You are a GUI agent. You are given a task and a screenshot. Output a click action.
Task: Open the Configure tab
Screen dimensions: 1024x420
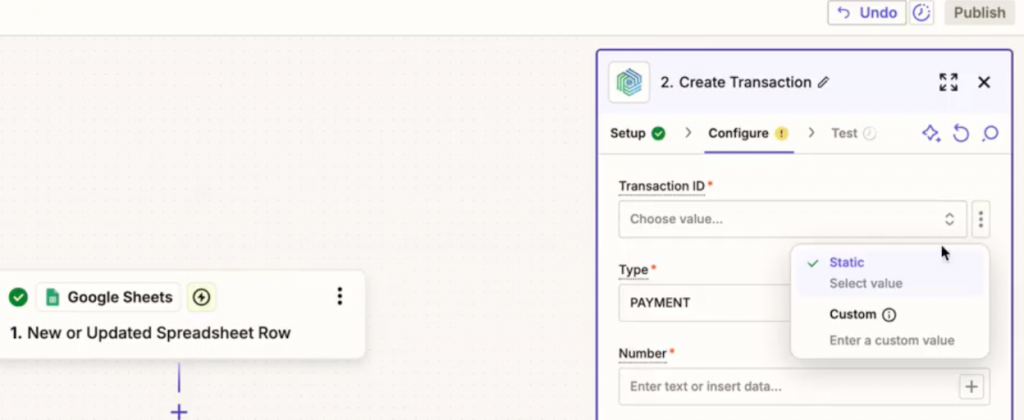pos(748,133)
